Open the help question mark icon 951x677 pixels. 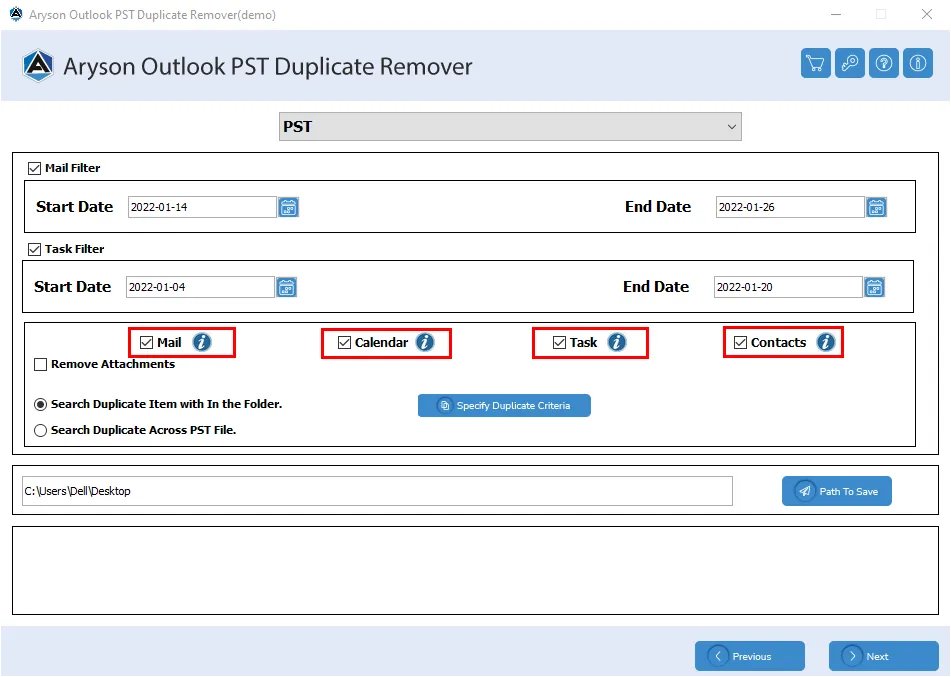pos(884,63)
